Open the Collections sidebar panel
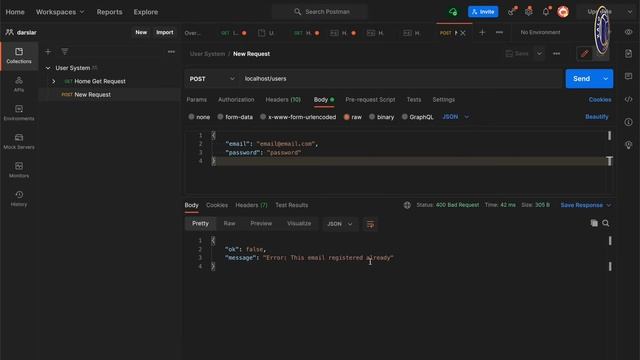The width and height of the screenshot is (640, 360). point(19,56)
